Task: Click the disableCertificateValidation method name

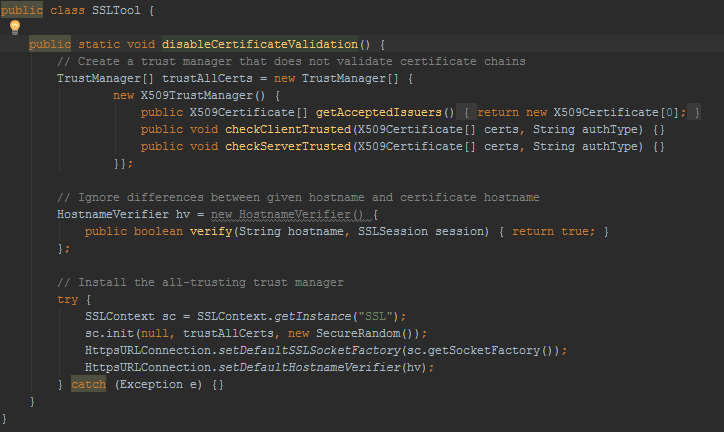Action: click(x=260, y=44)
